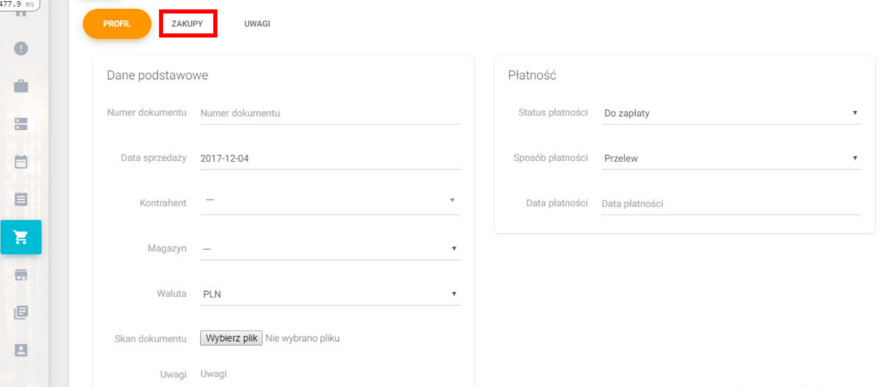Open the store front icon in sidebar

click(21, 275)
